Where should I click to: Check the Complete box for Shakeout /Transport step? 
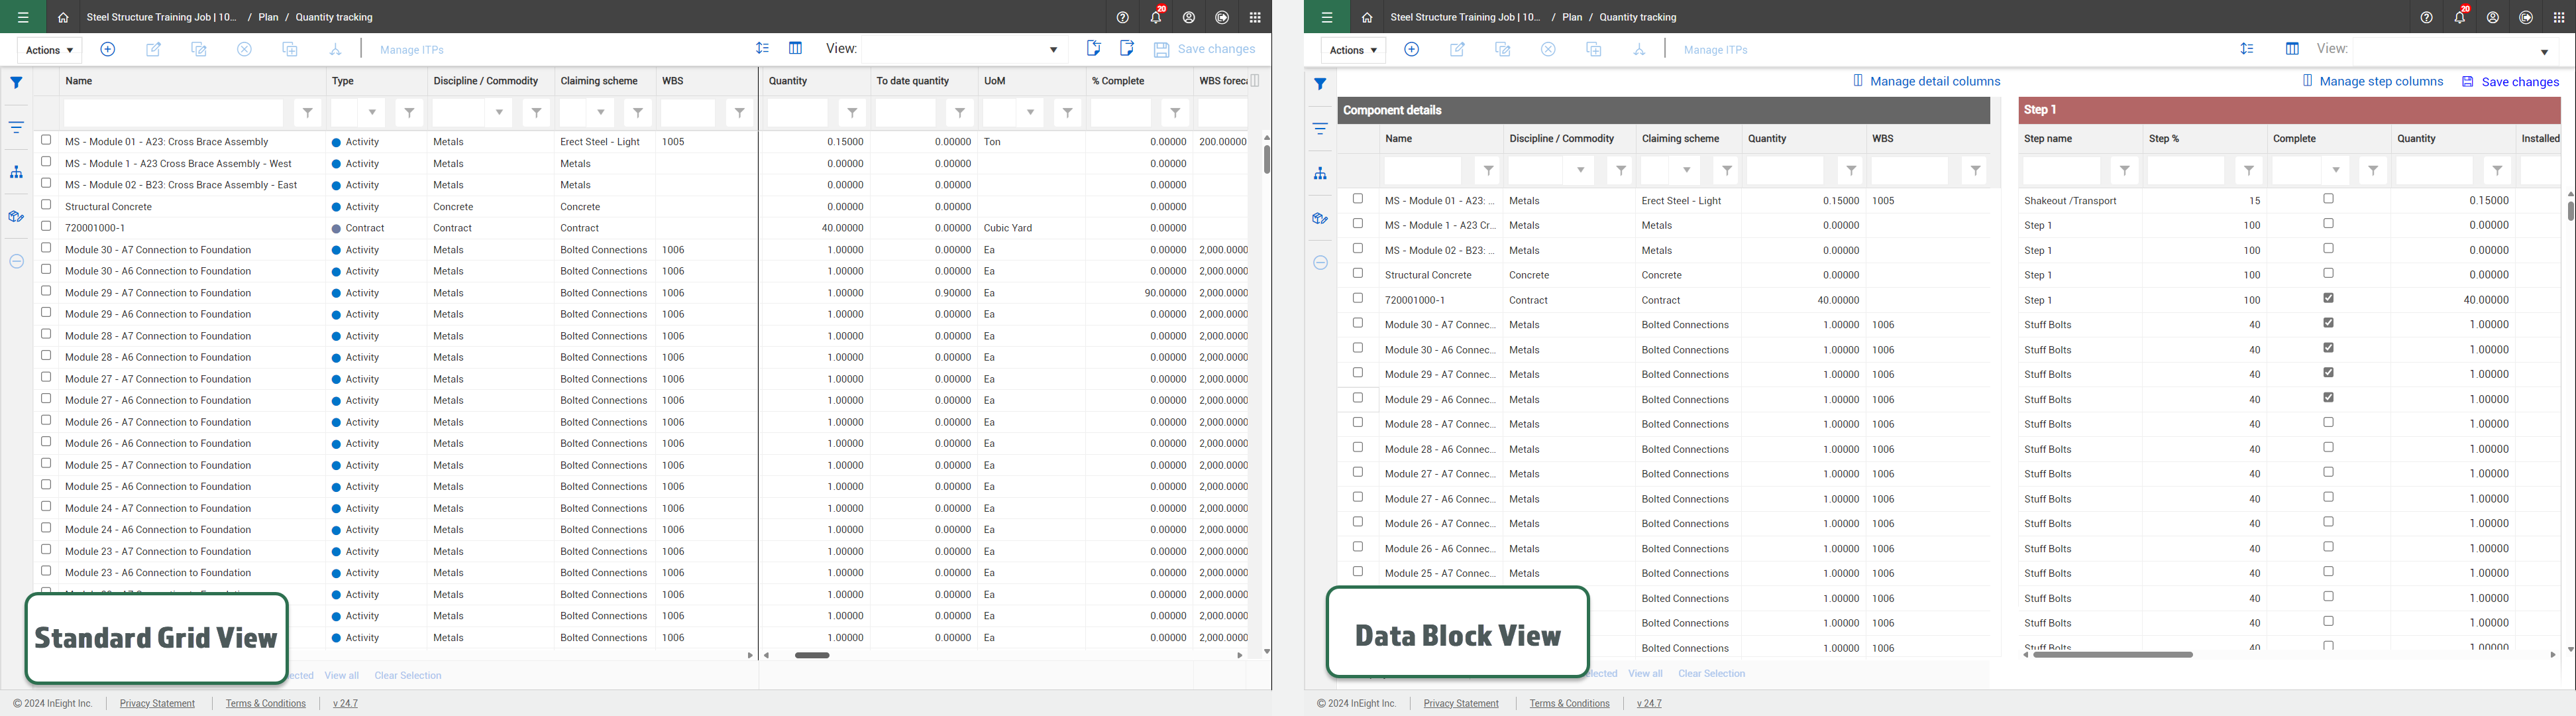point(2328,199)
